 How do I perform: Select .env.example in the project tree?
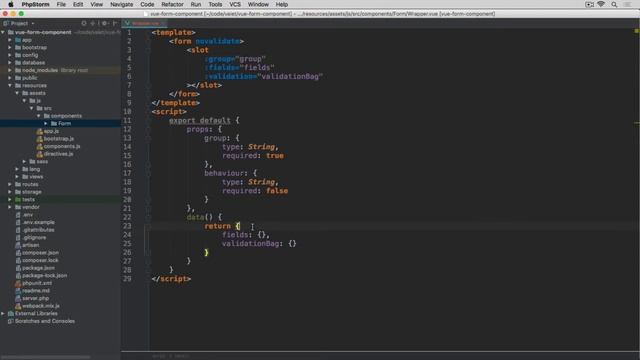(38, 222)
